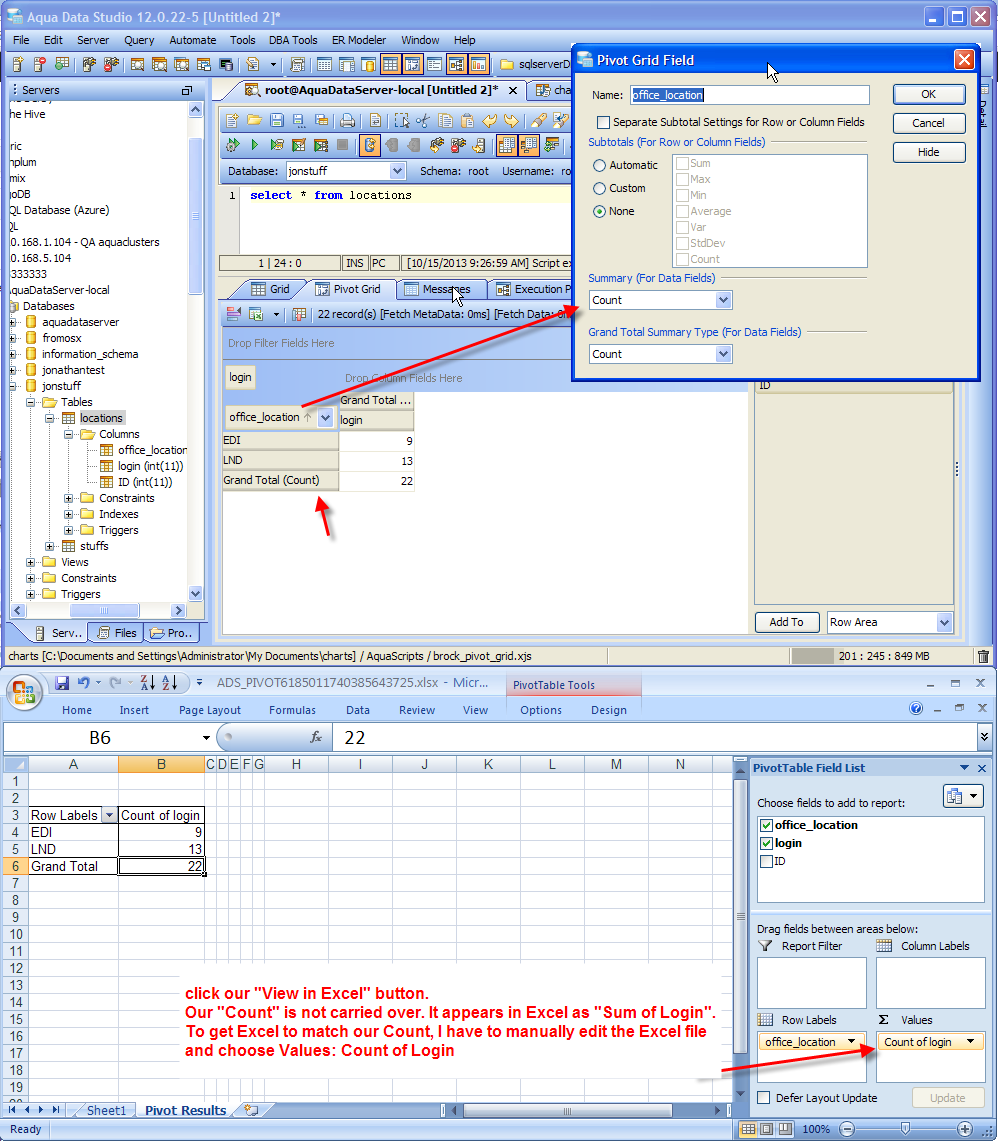The height and width of the screenshot is (1141, 998).
Task: Click Cancel in Pivot Grid Field dialog
Action: pos(929,124)
